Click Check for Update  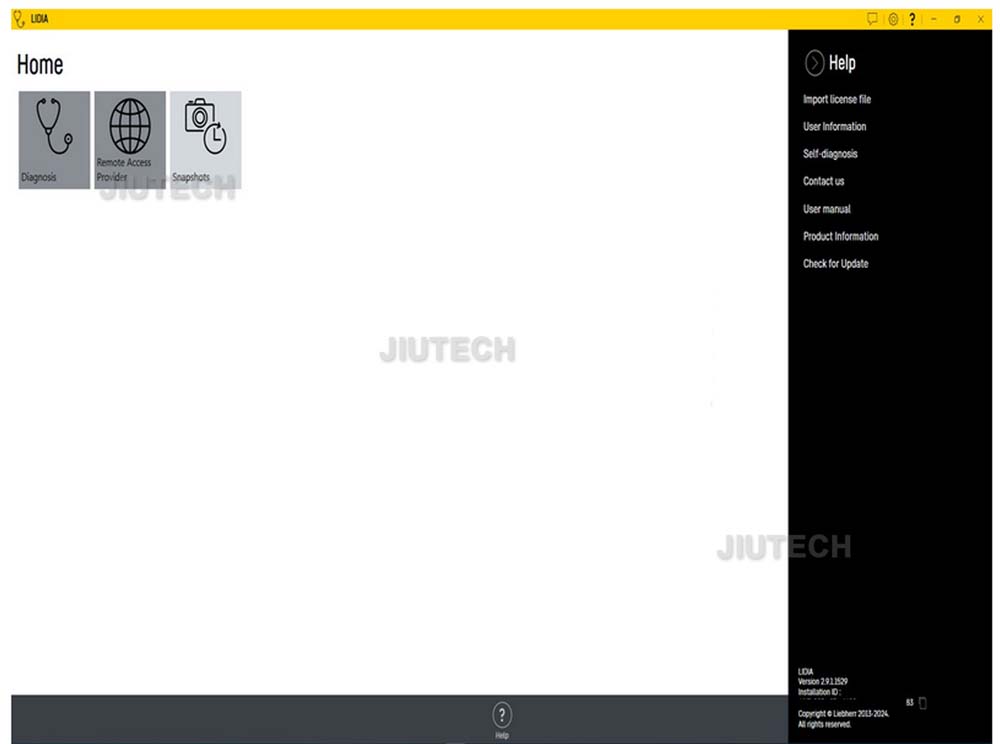click(835, 264)
